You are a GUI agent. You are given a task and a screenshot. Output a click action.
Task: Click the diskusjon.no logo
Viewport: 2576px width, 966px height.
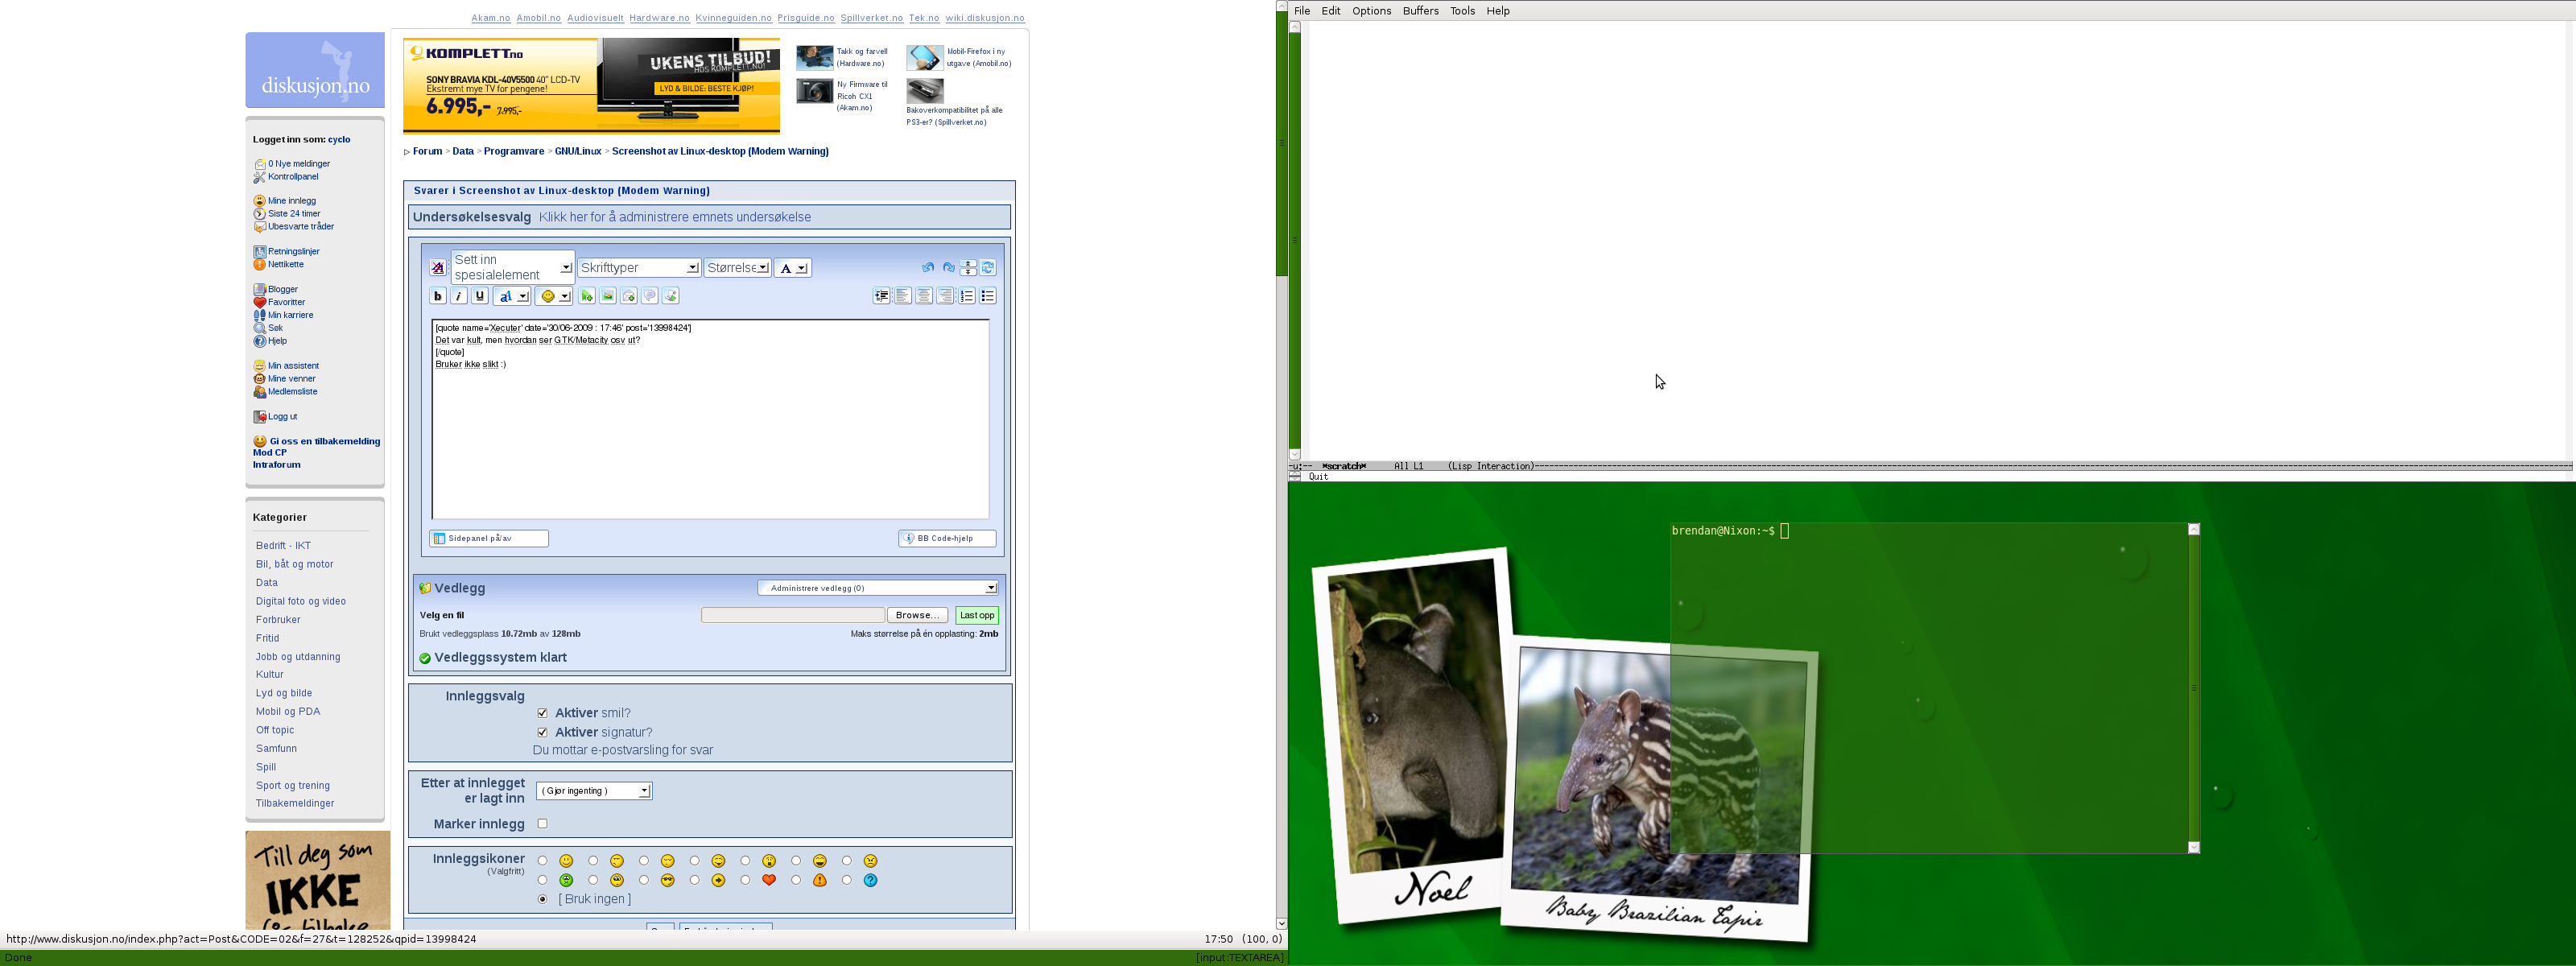(315, 70)
